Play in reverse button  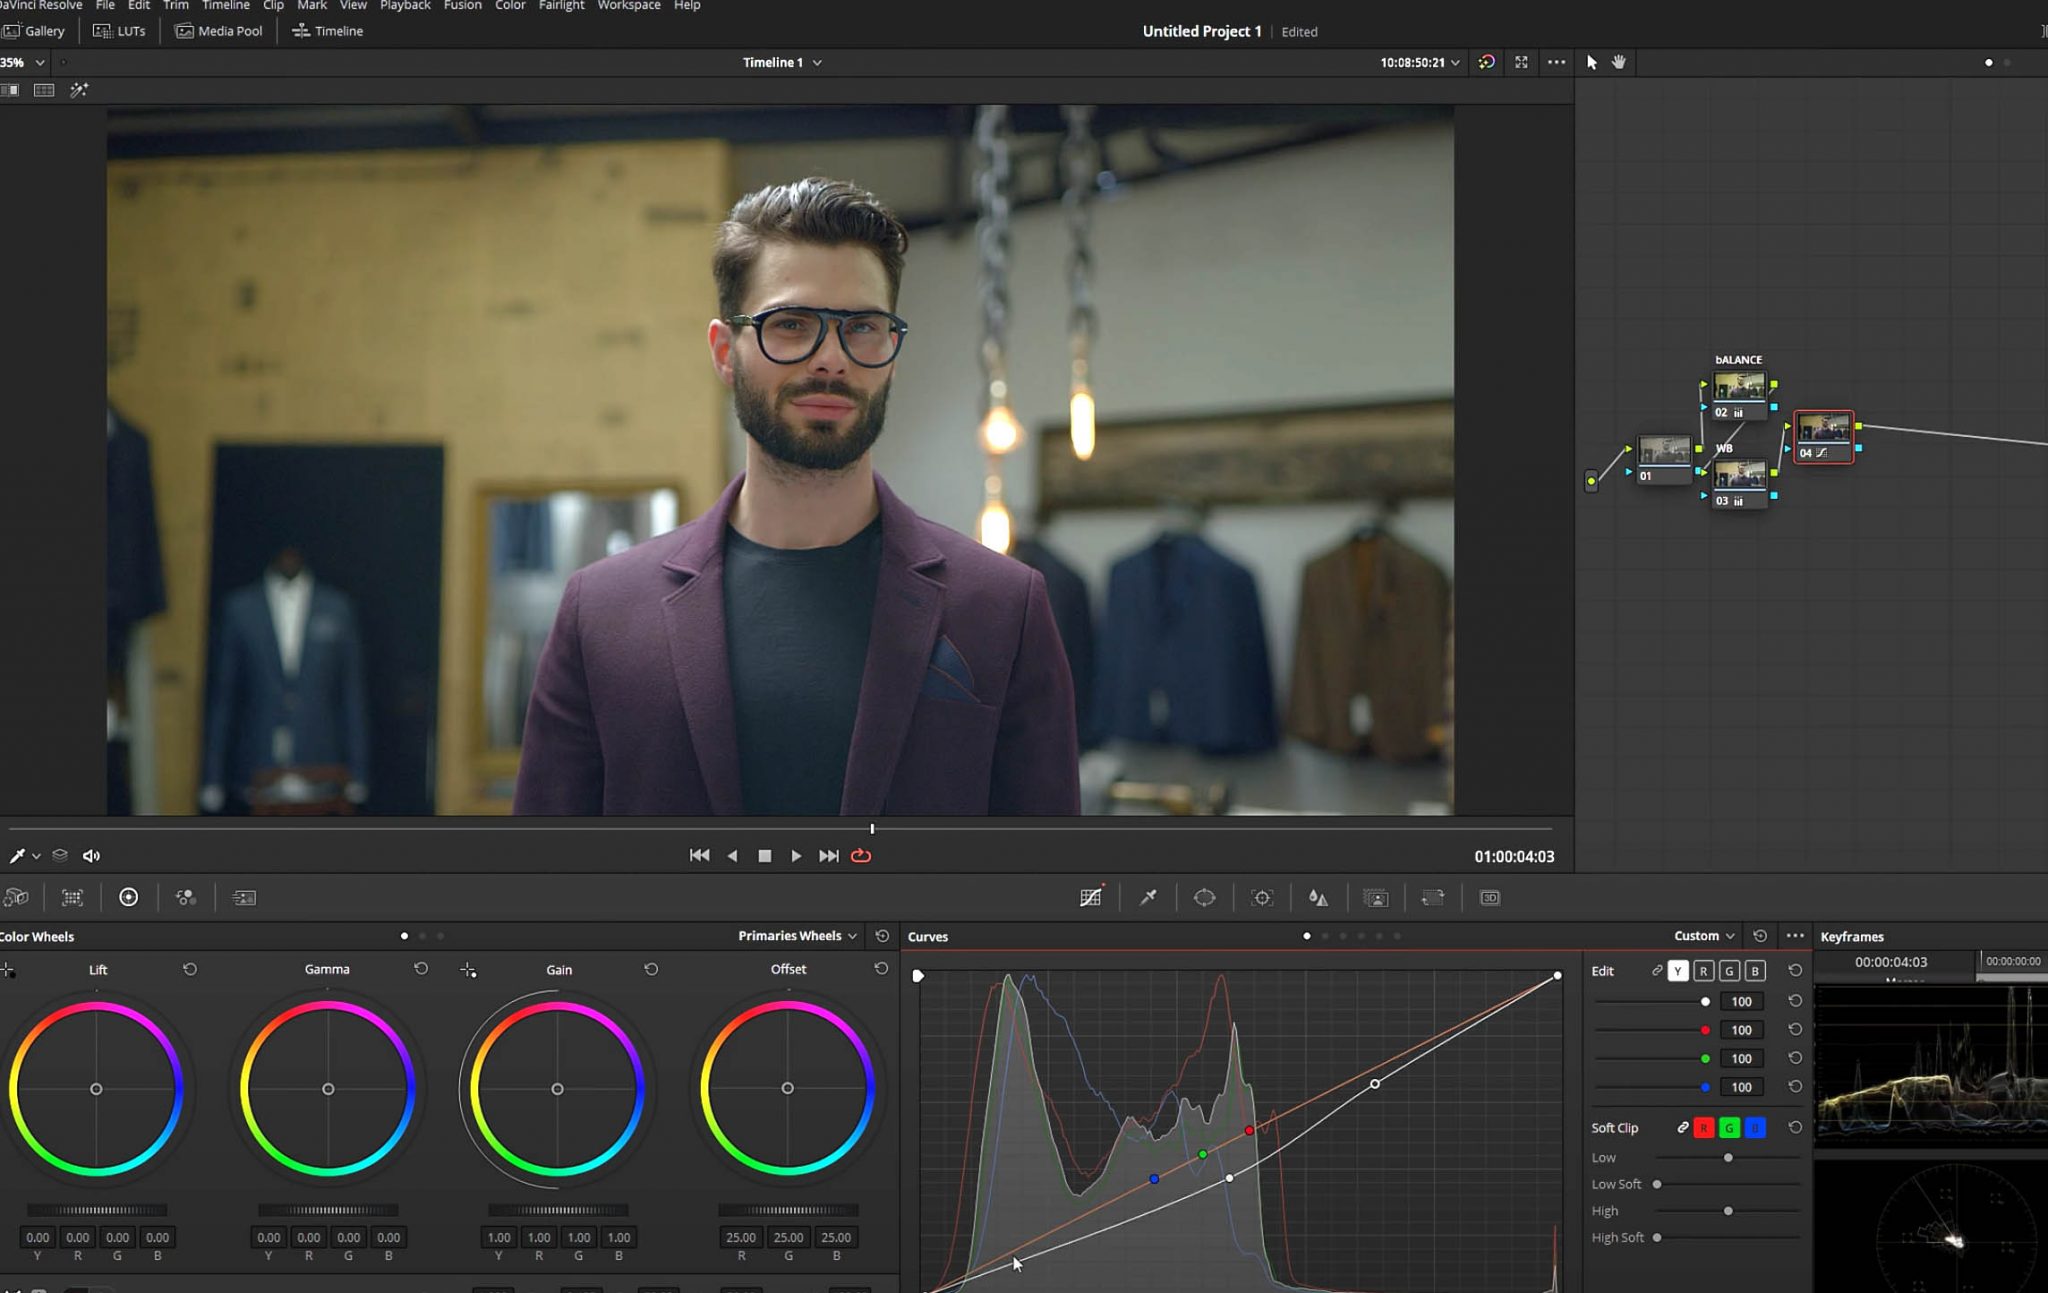pyautogui.click(x=732, y=856)
